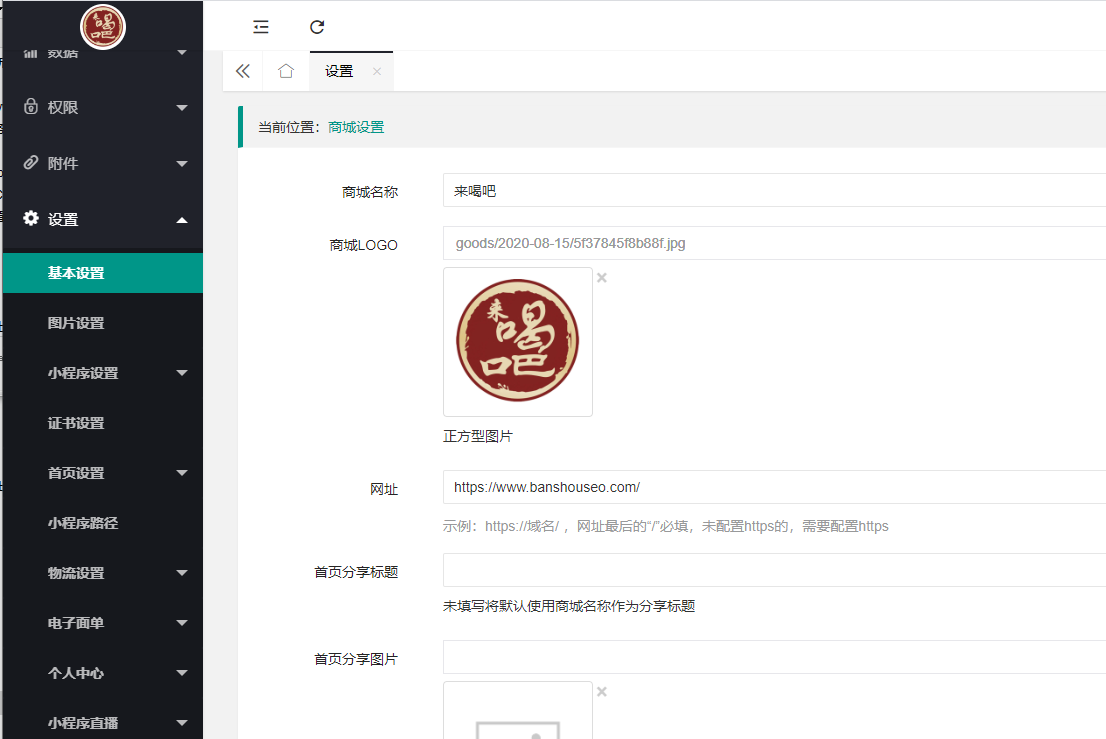Image resolution: width=1106 pixels, height=739 pixels.
Task: Collapse the 设置 sidebar section
Action: coord(102,219)
